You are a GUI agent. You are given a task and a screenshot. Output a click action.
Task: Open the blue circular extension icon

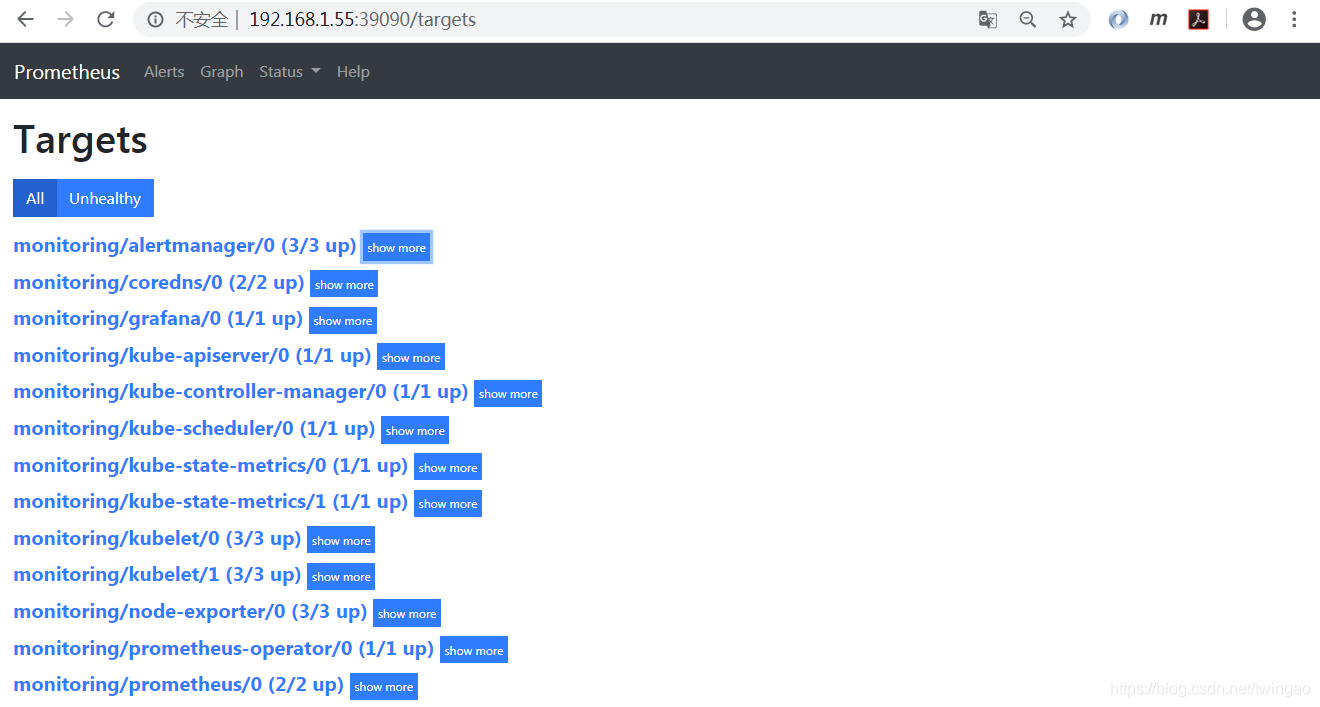1119,19
